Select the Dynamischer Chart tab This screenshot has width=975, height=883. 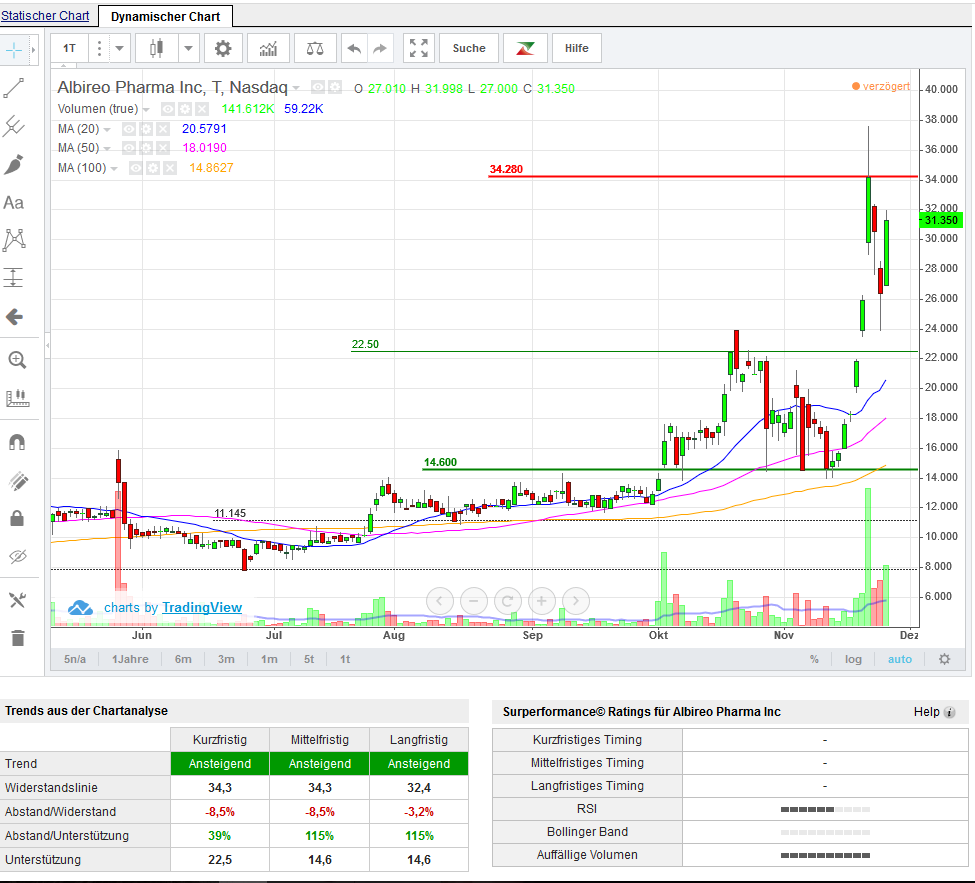click(x=165, y=17)
